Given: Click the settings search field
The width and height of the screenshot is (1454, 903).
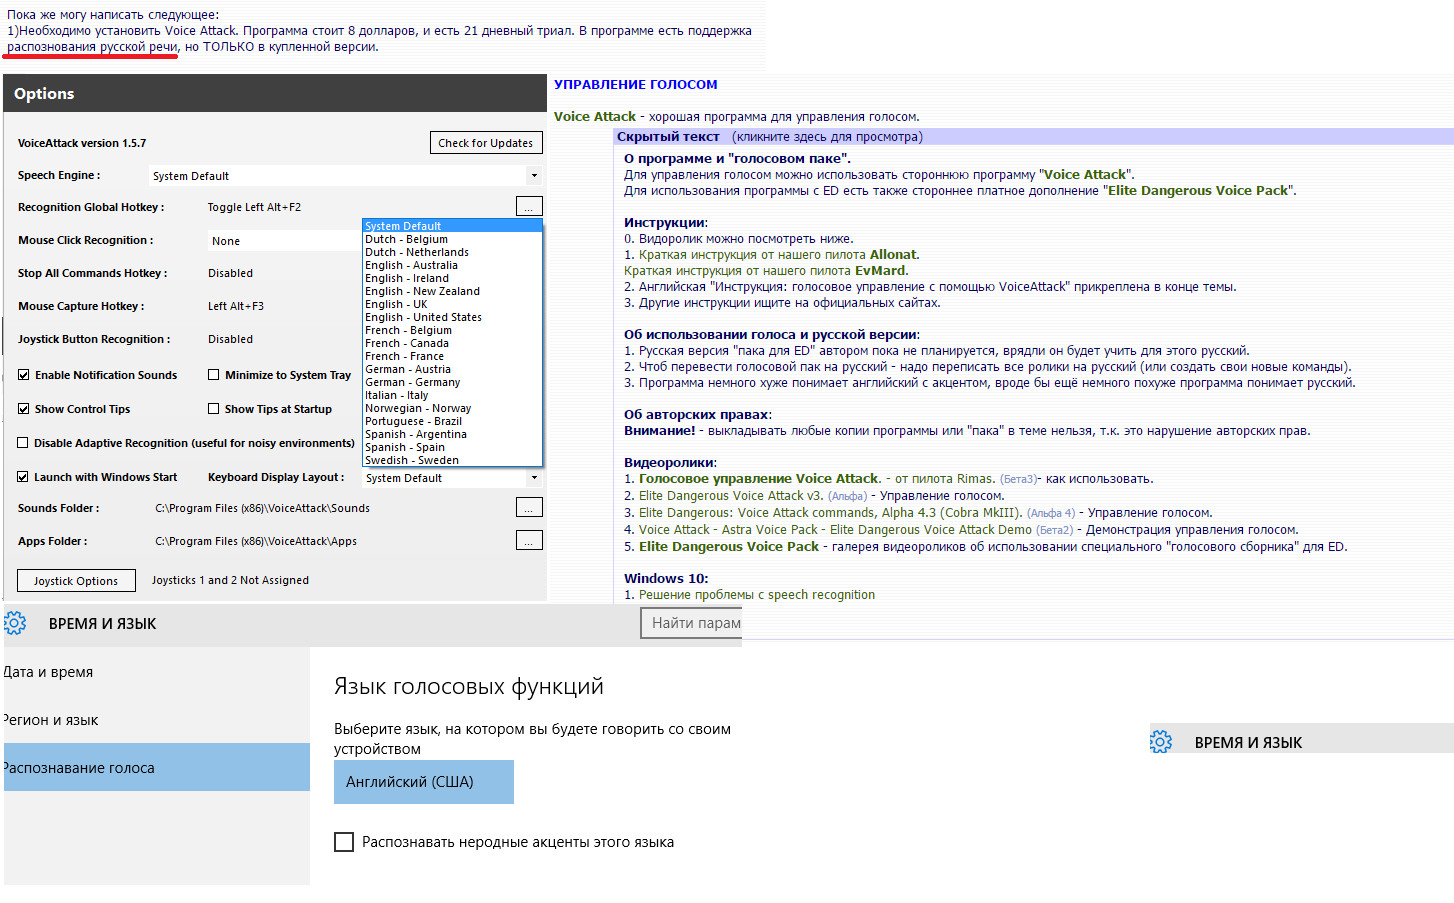Looking at the screenshot, I should 692,623.
